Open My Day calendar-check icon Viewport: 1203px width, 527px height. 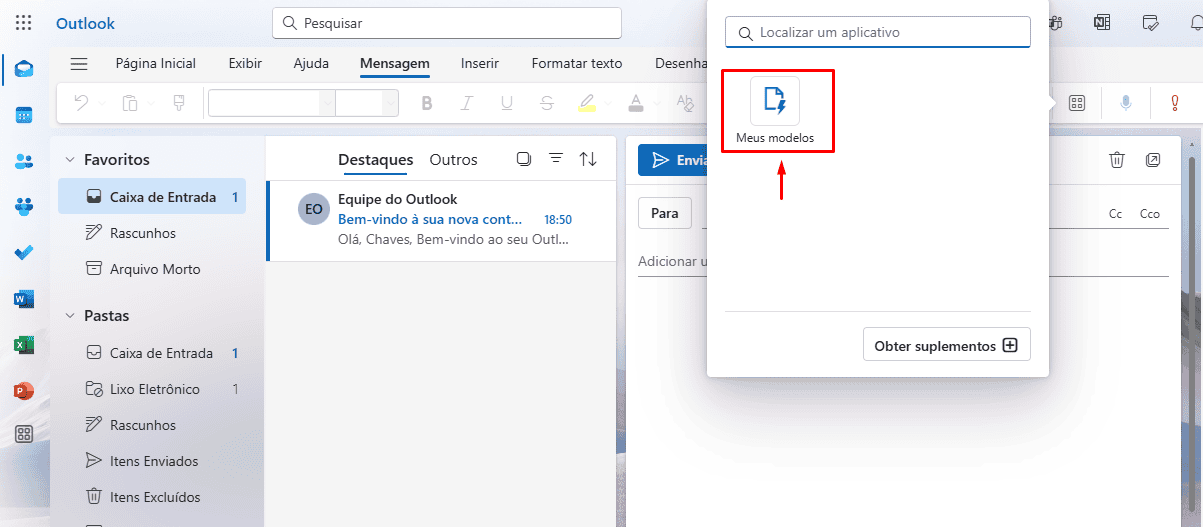point(1150,22)
